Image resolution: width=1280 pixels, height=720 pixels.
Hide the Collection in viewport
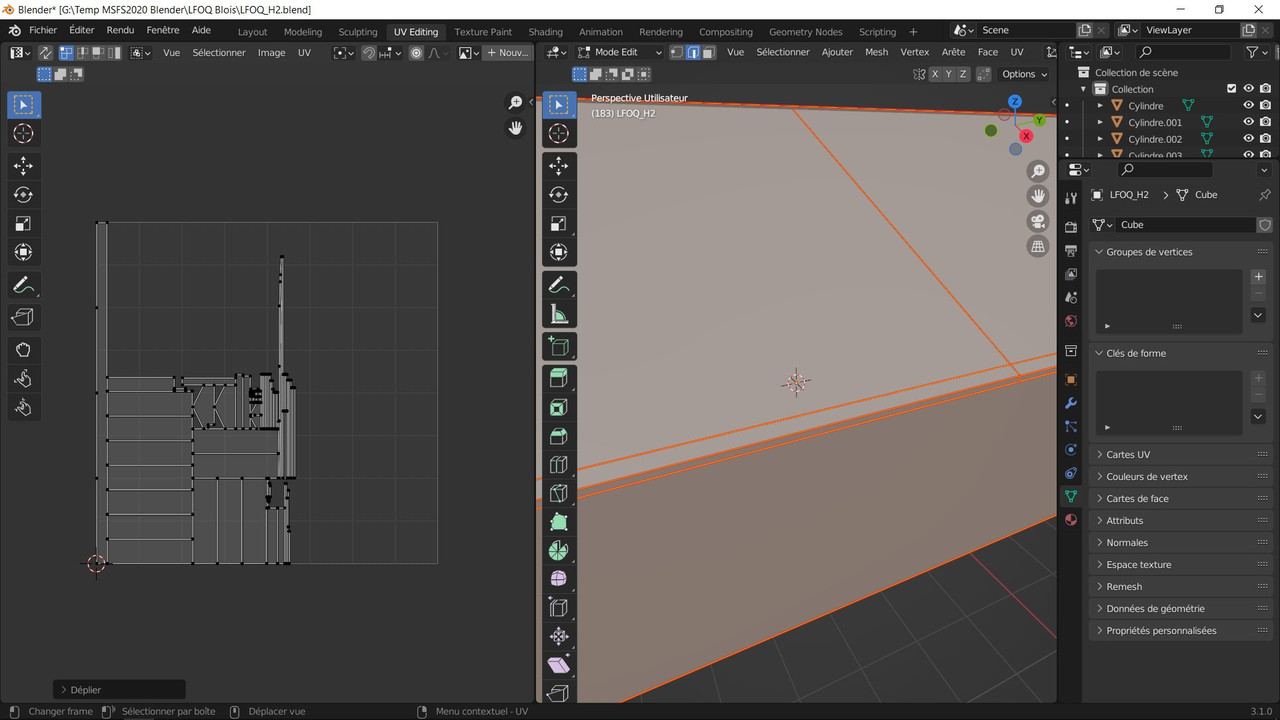pos(1248,88)
